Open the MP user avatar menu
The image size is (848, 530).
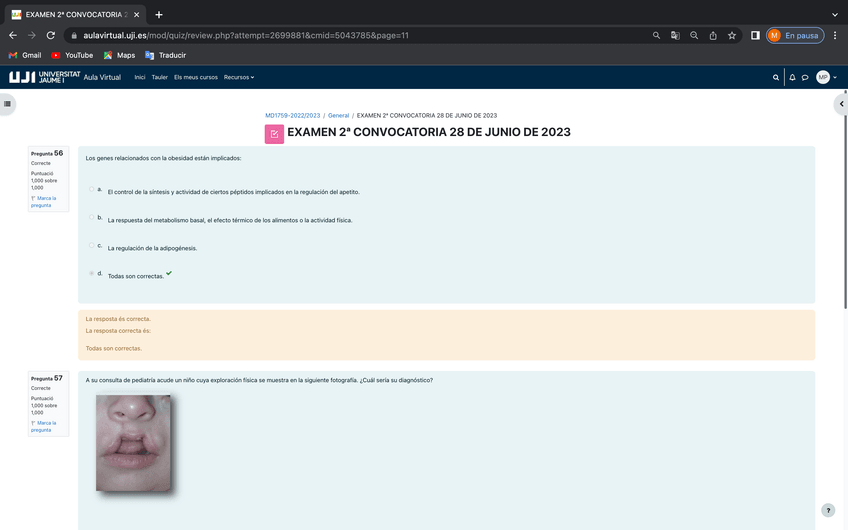(826, 77)
